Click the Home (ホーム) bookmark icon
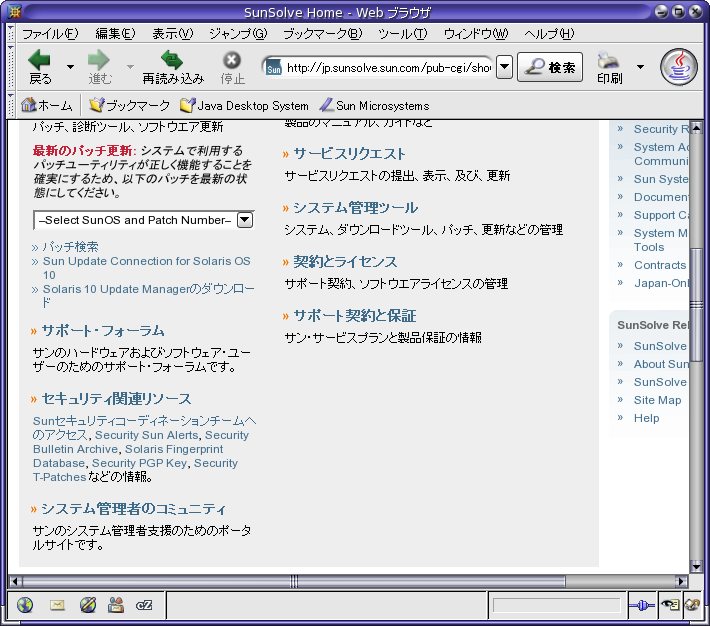This screenshot has height=626, width=710. [x=29, y=105]
